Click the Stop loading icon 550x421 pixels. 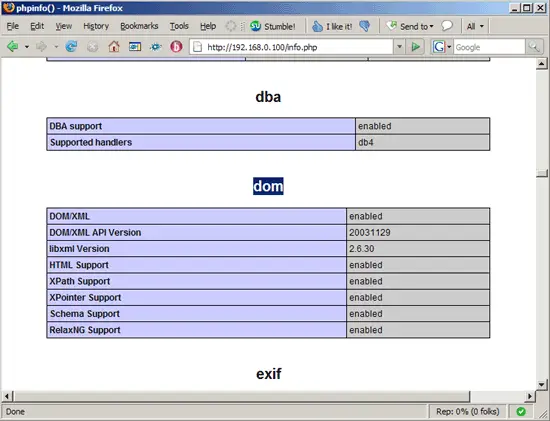92,47
